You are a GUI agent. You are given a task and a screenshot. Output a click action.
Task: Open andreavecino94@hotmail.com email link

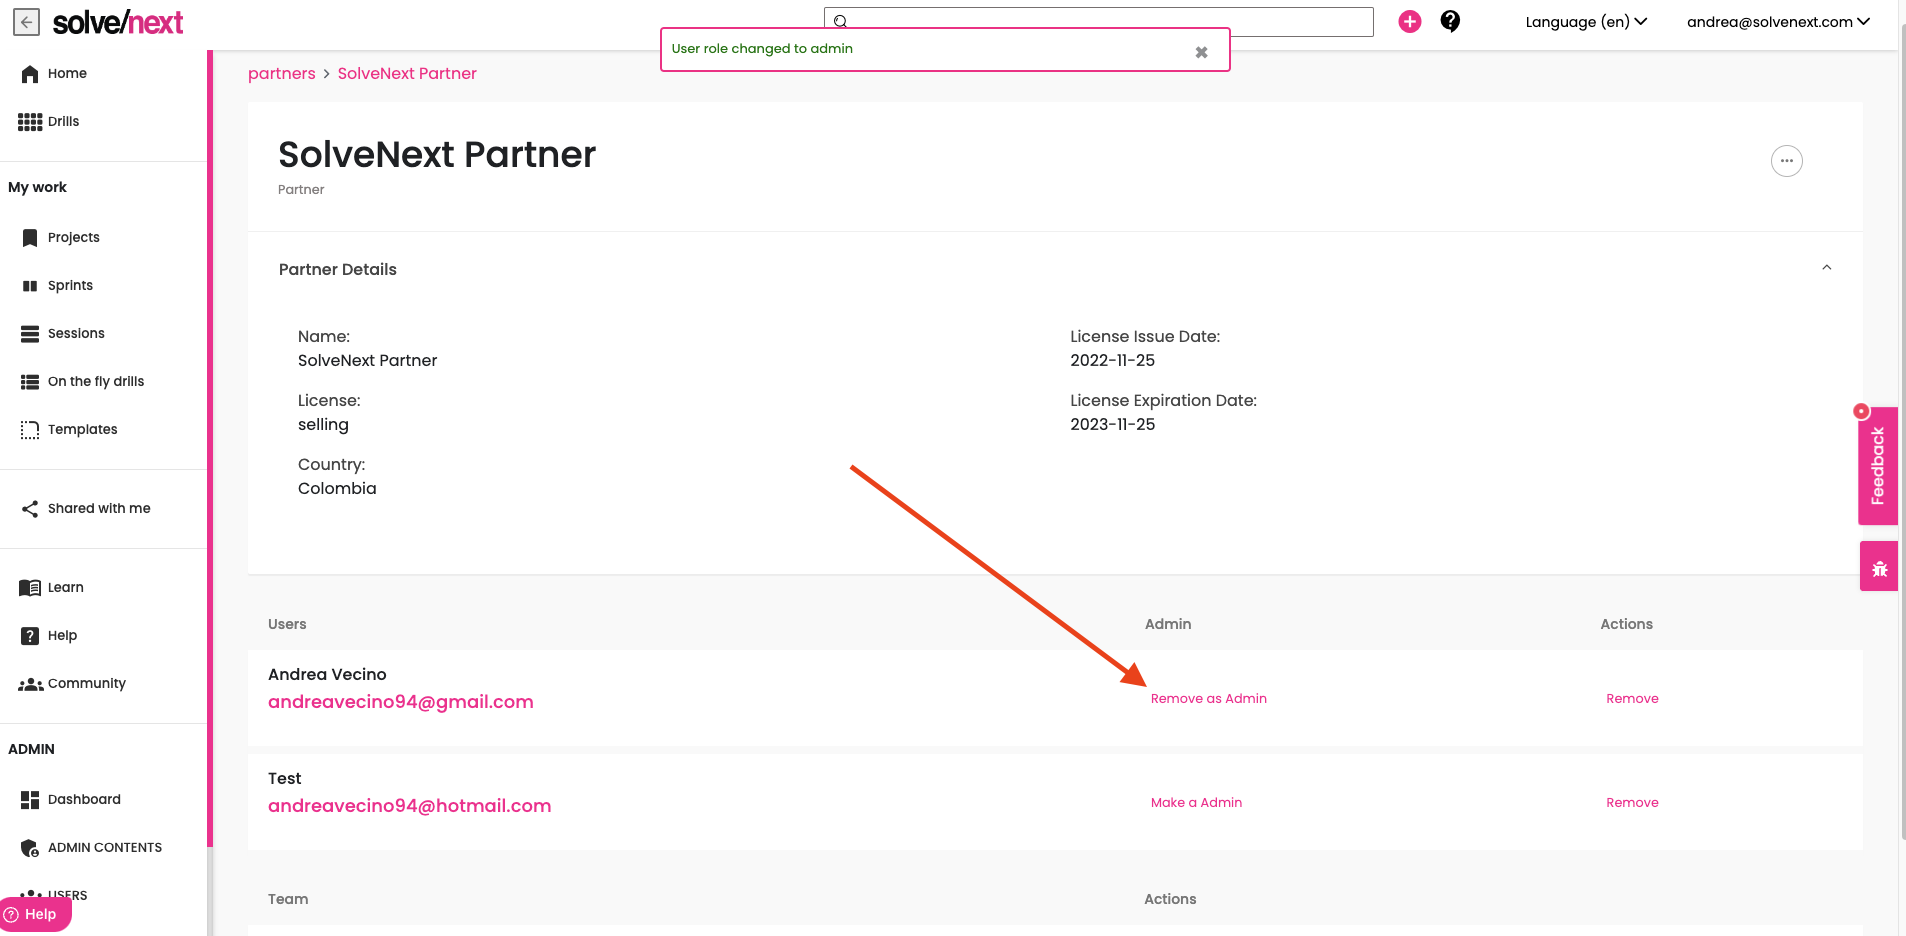point(410,806)
